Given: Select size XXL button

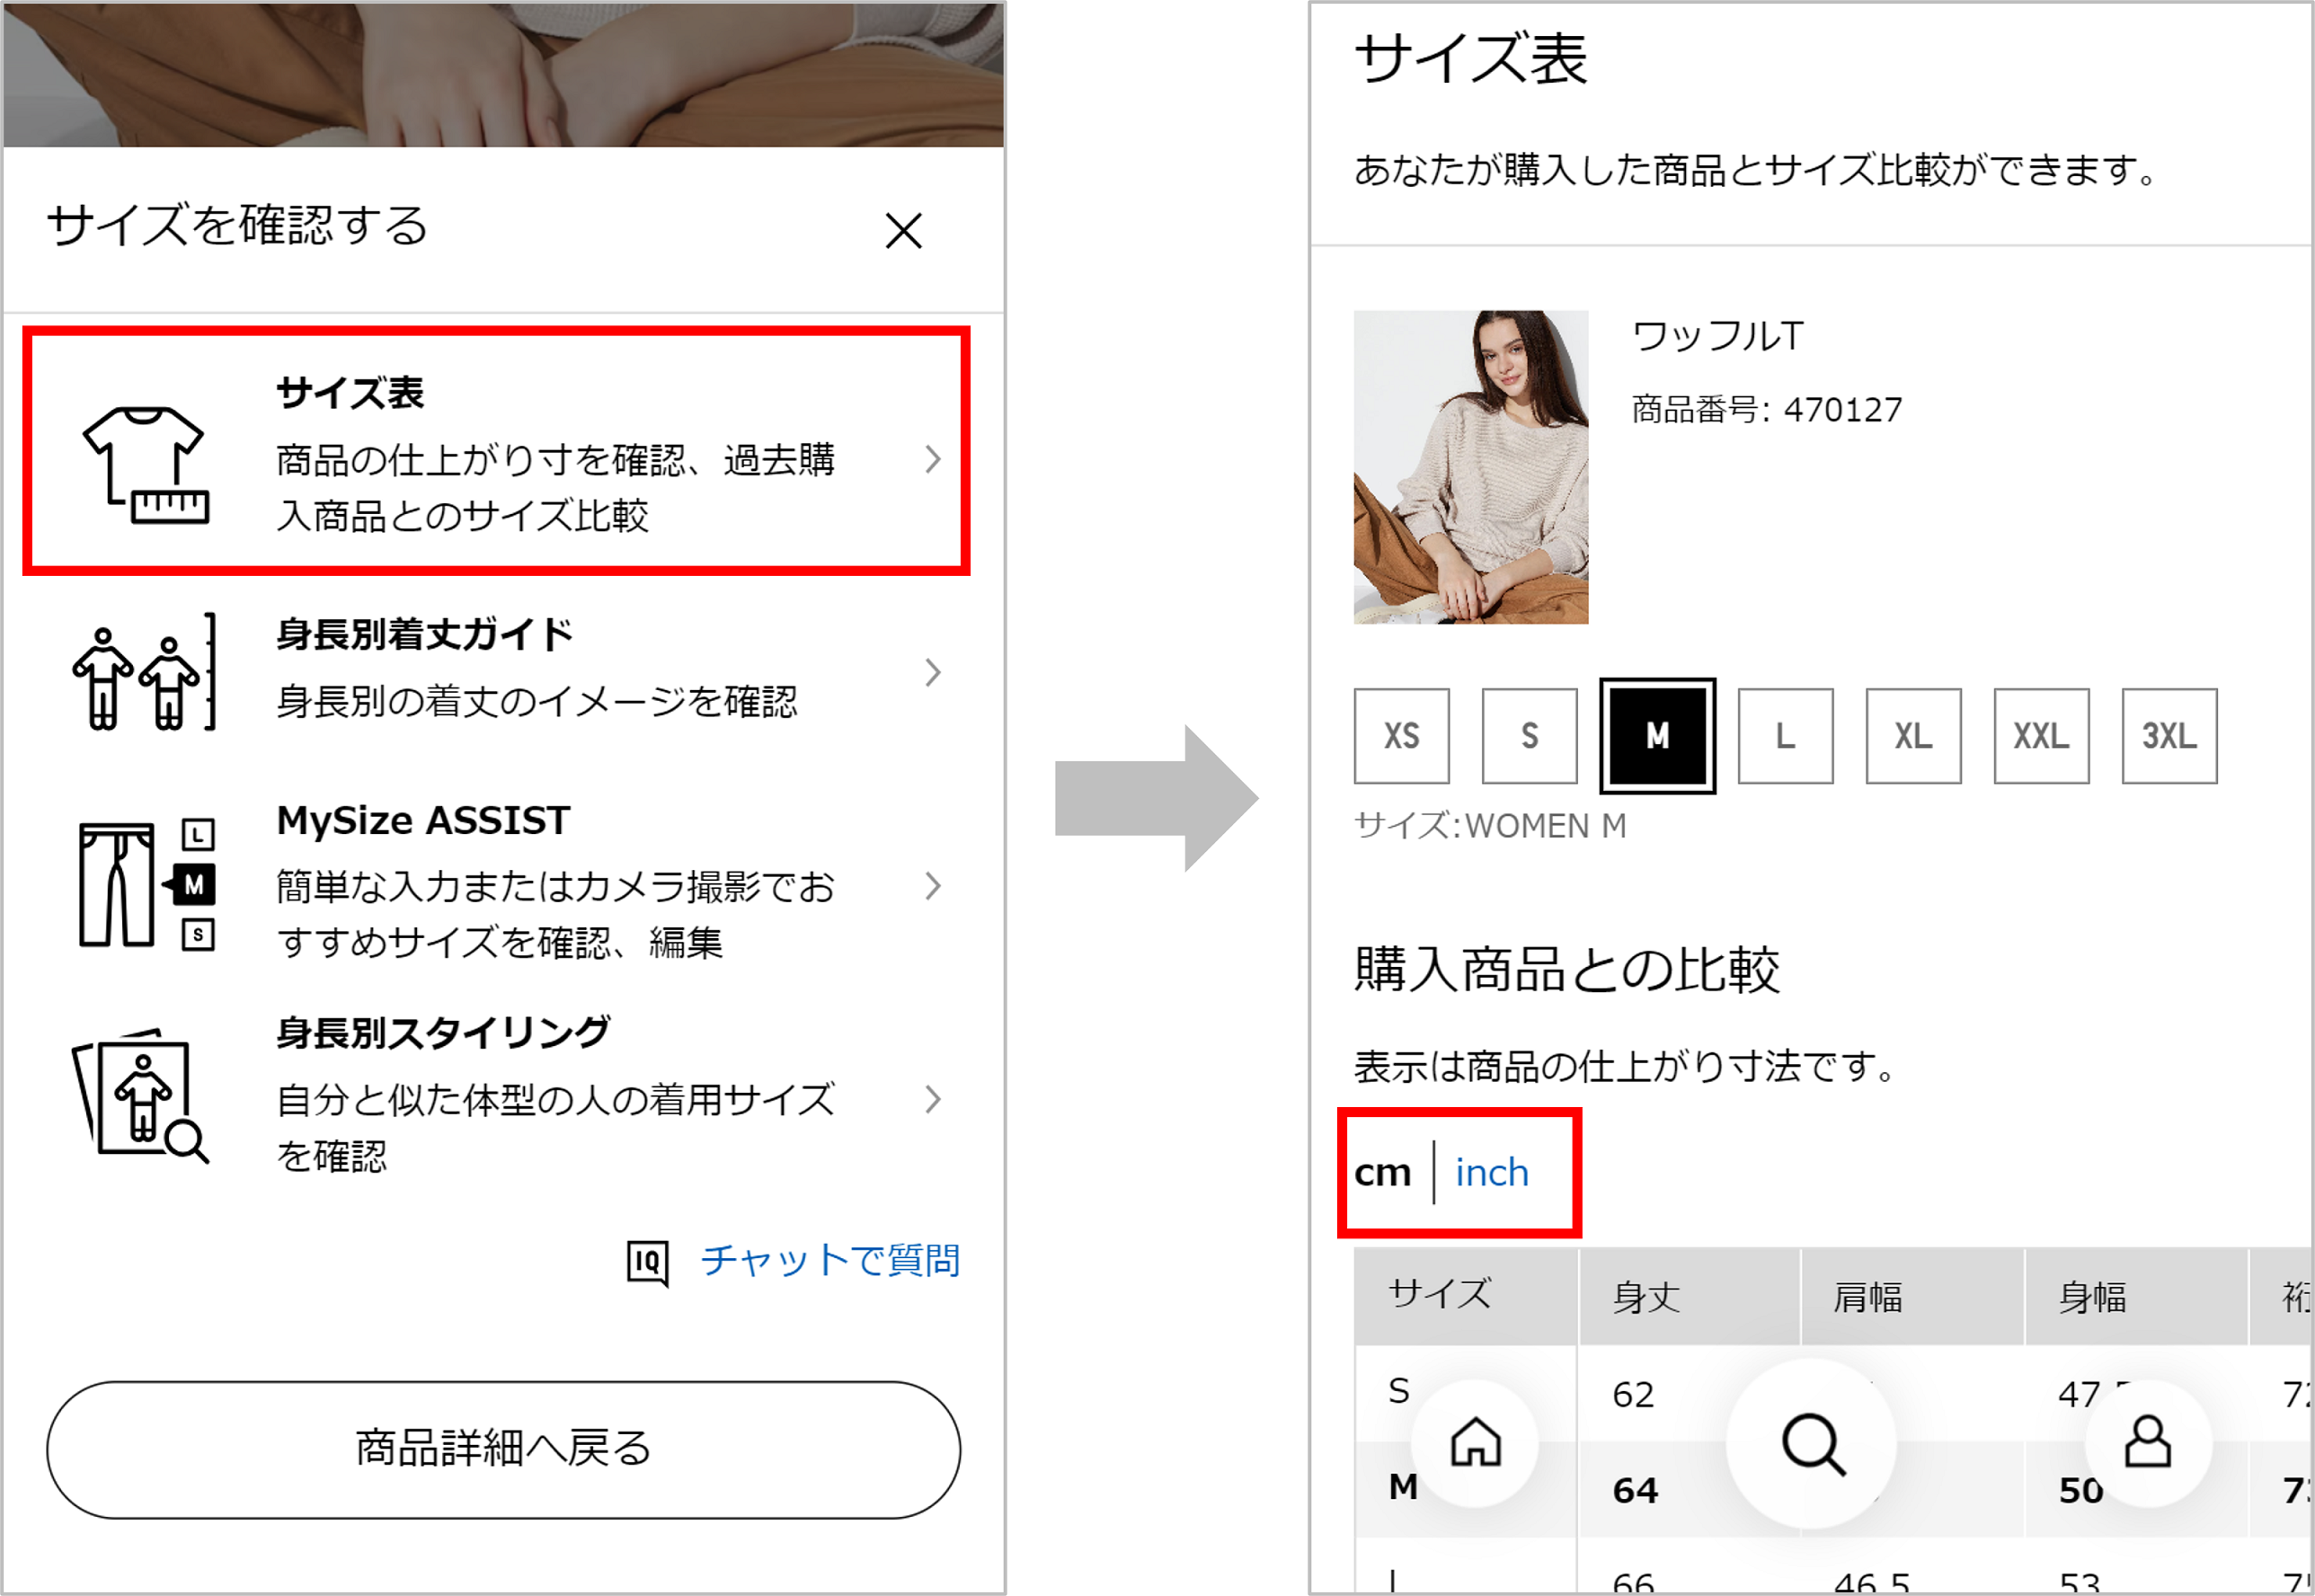Looking at the screenshot, I should [x=2041, y=736].
